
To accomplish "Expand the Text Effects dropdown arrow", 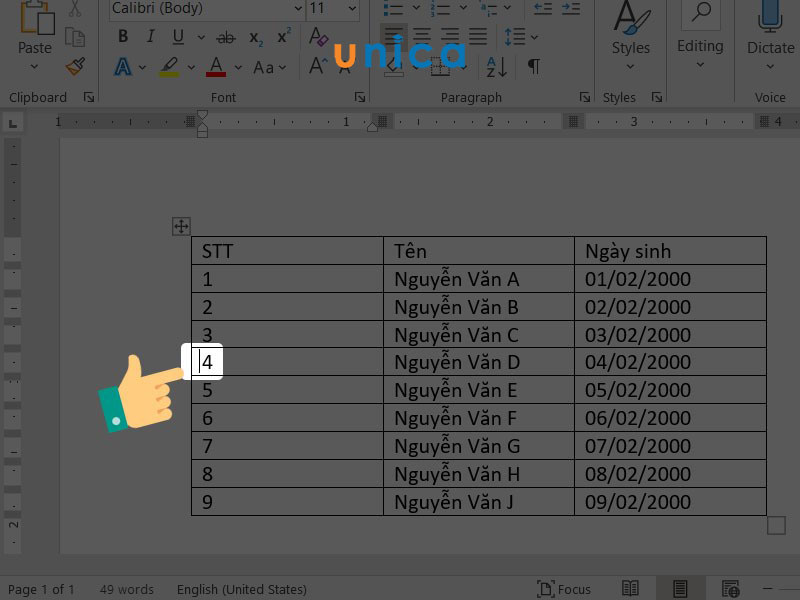I will coord(142,67).
